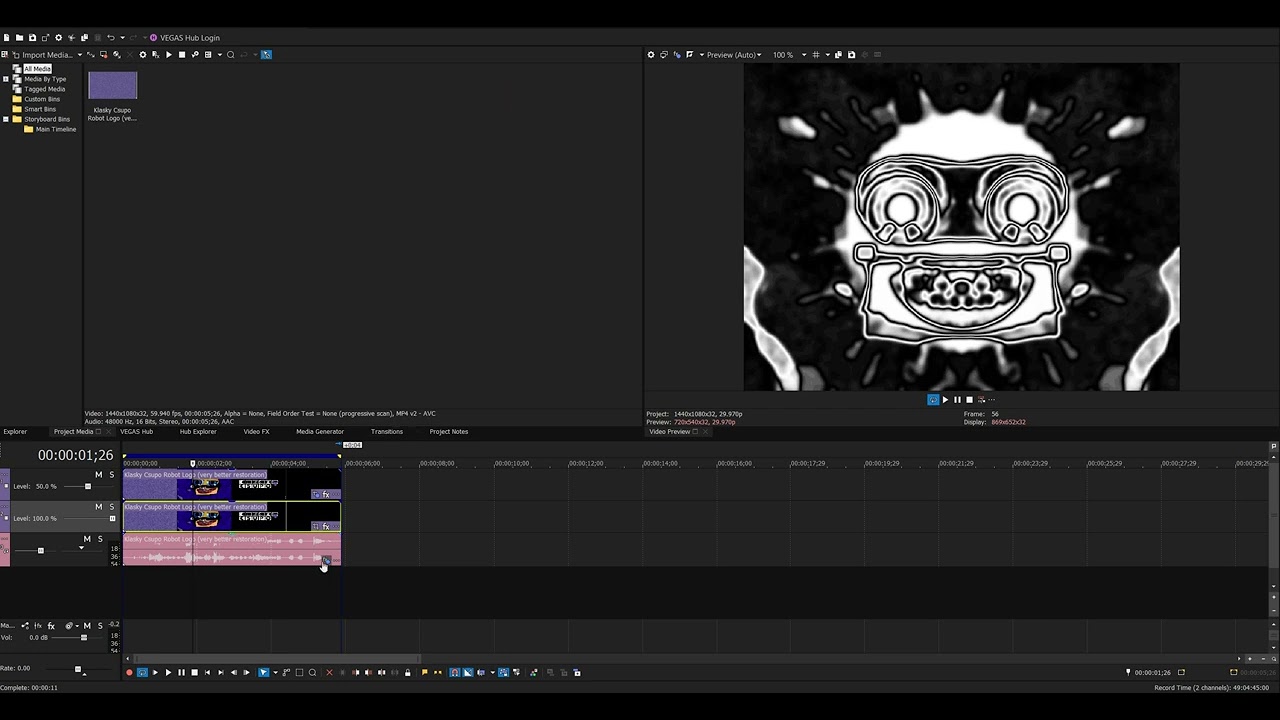Viewport: 1280px width, 720px height.
Task: Solo the audio track
Action: point(100,539)
